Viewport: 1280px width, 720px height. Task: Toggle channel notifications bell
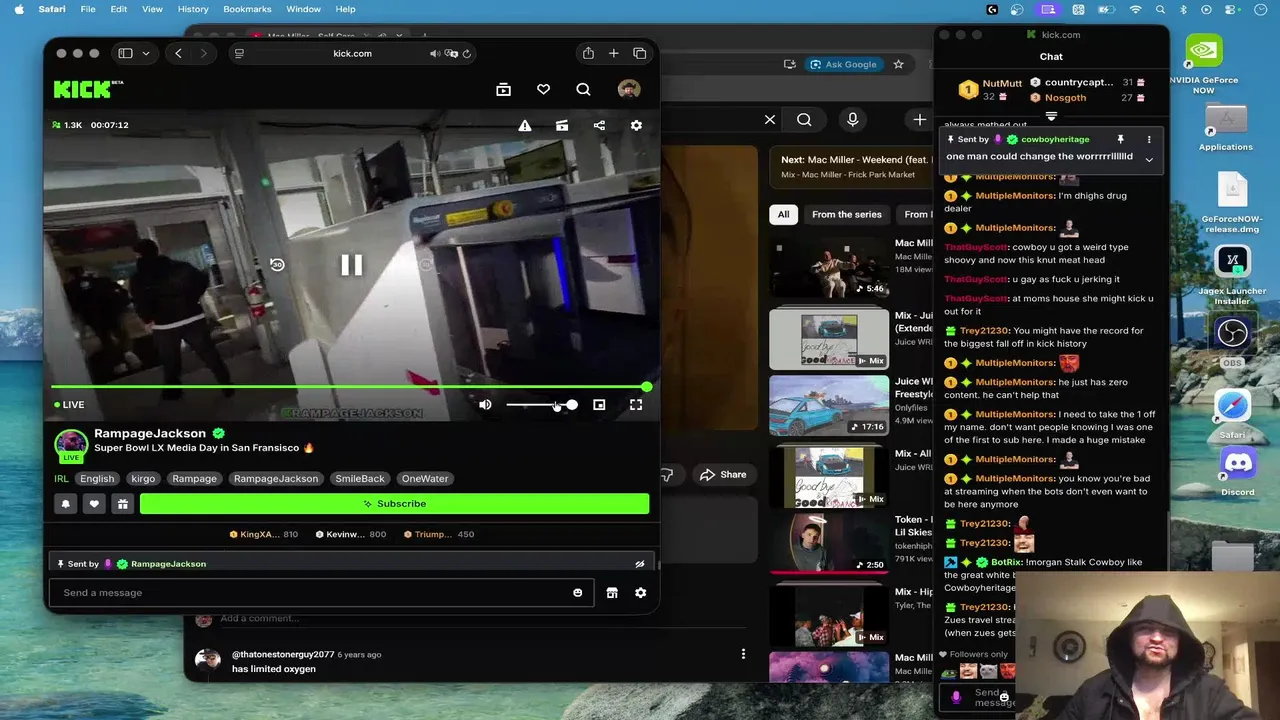[66, 504]
